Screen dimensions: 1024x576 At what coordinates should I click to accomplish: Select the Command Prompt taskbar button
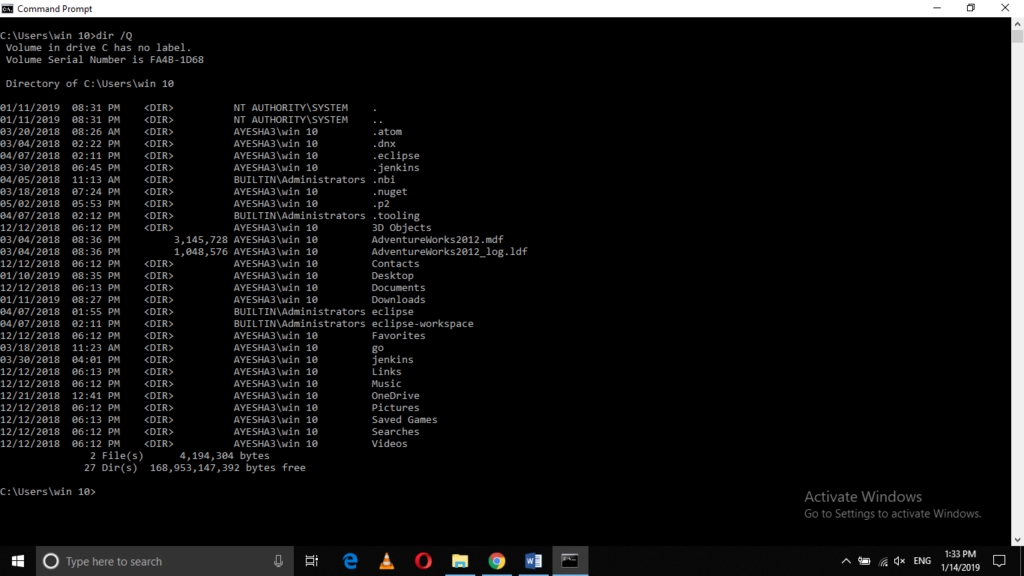pyautogui.click(x=570, y=561)
